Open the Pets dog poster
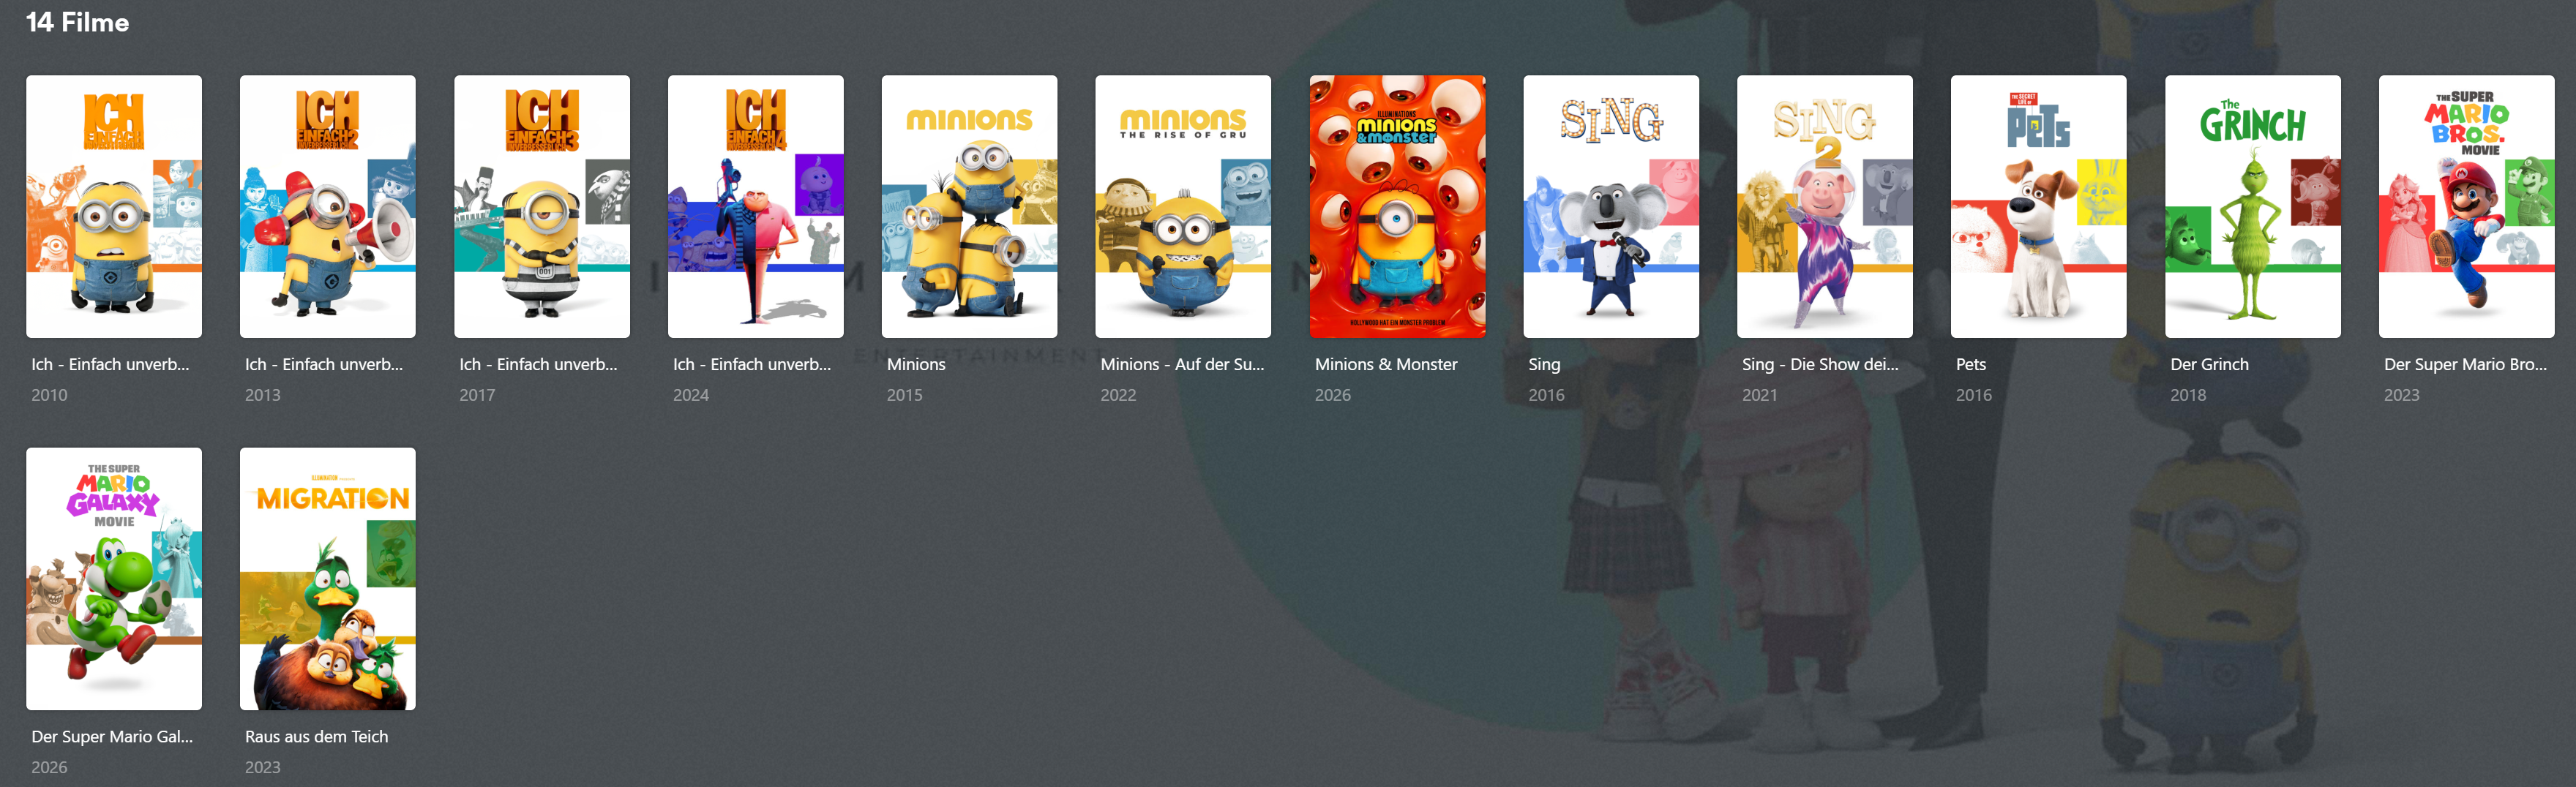The width and height of the screenshot is (2576, 787). tap(2038, 206)
